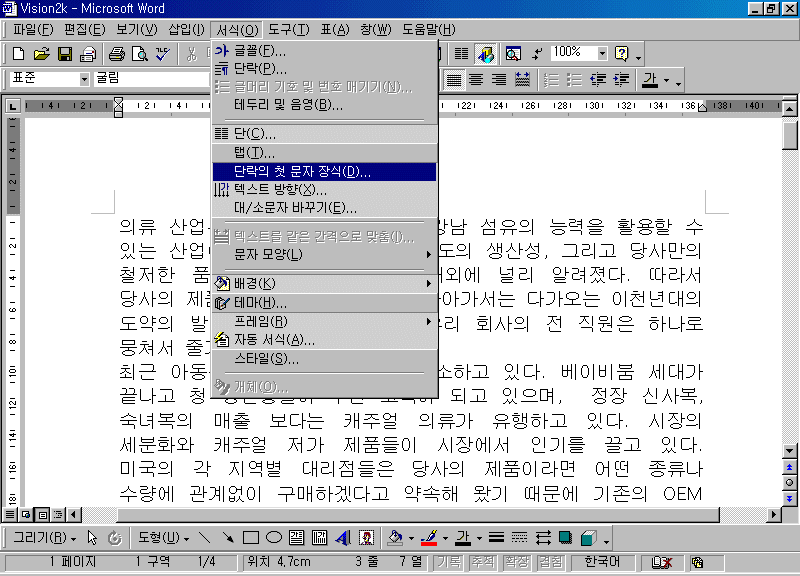Viewport: 800px width, 576px height.
Task: Click the Open folder icon
Action: (41, 54)
